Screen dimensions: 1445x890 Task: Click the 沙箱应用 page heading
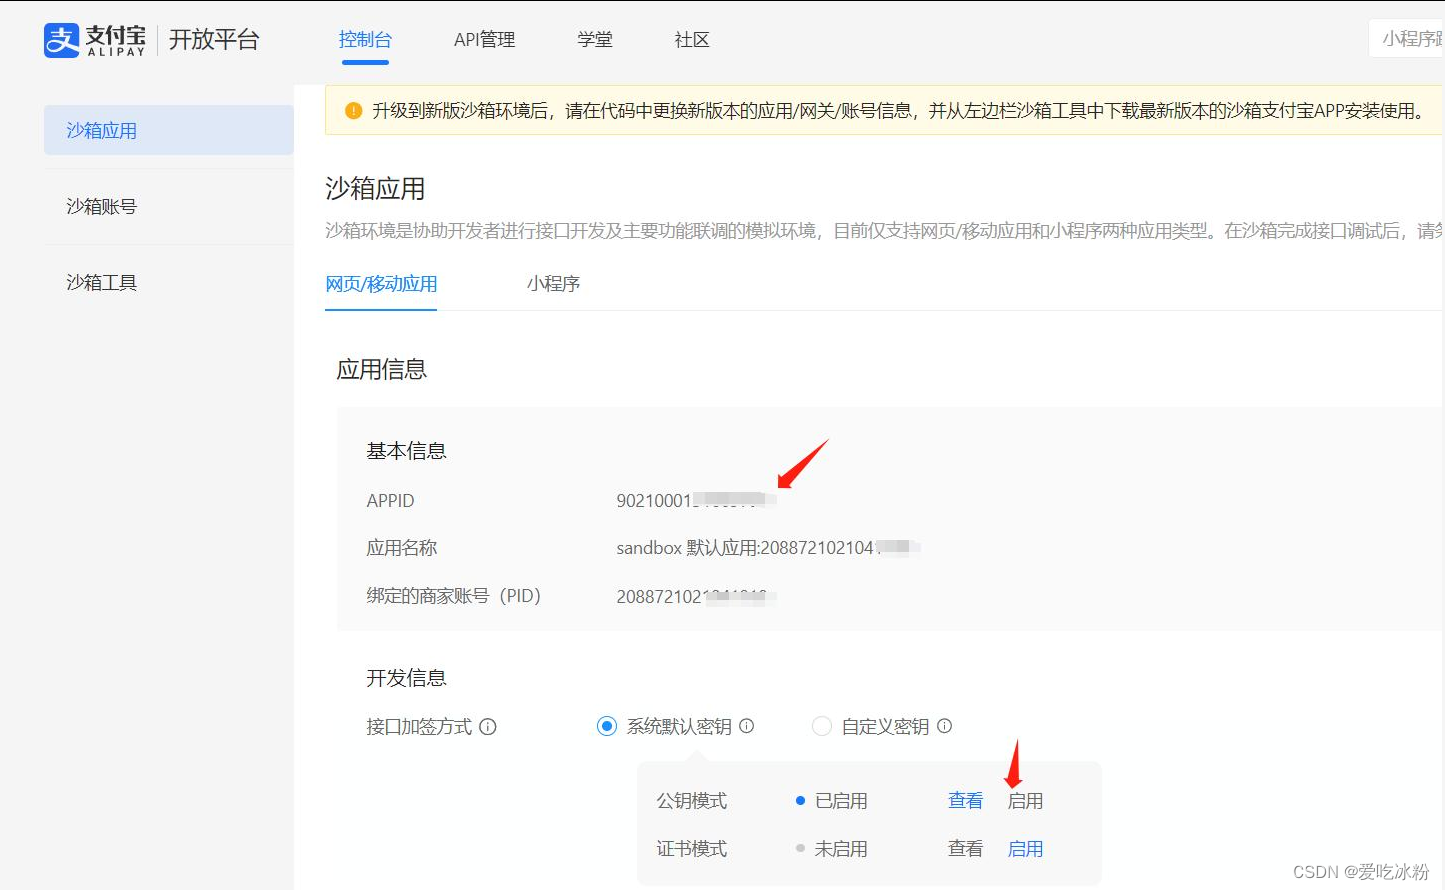[x=375, y=189]
